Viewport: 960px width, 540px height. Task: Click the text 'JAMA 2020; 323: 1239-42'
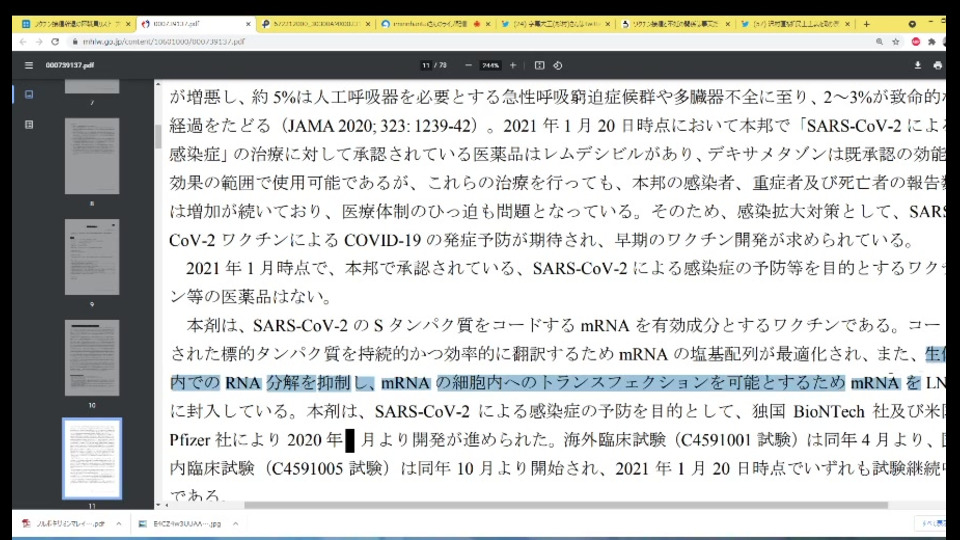[x=380, y=126]
